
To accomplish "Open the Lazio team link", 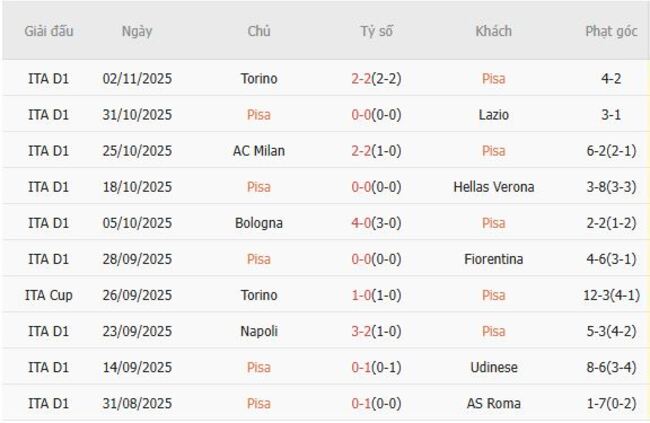I will coord(493,115).
